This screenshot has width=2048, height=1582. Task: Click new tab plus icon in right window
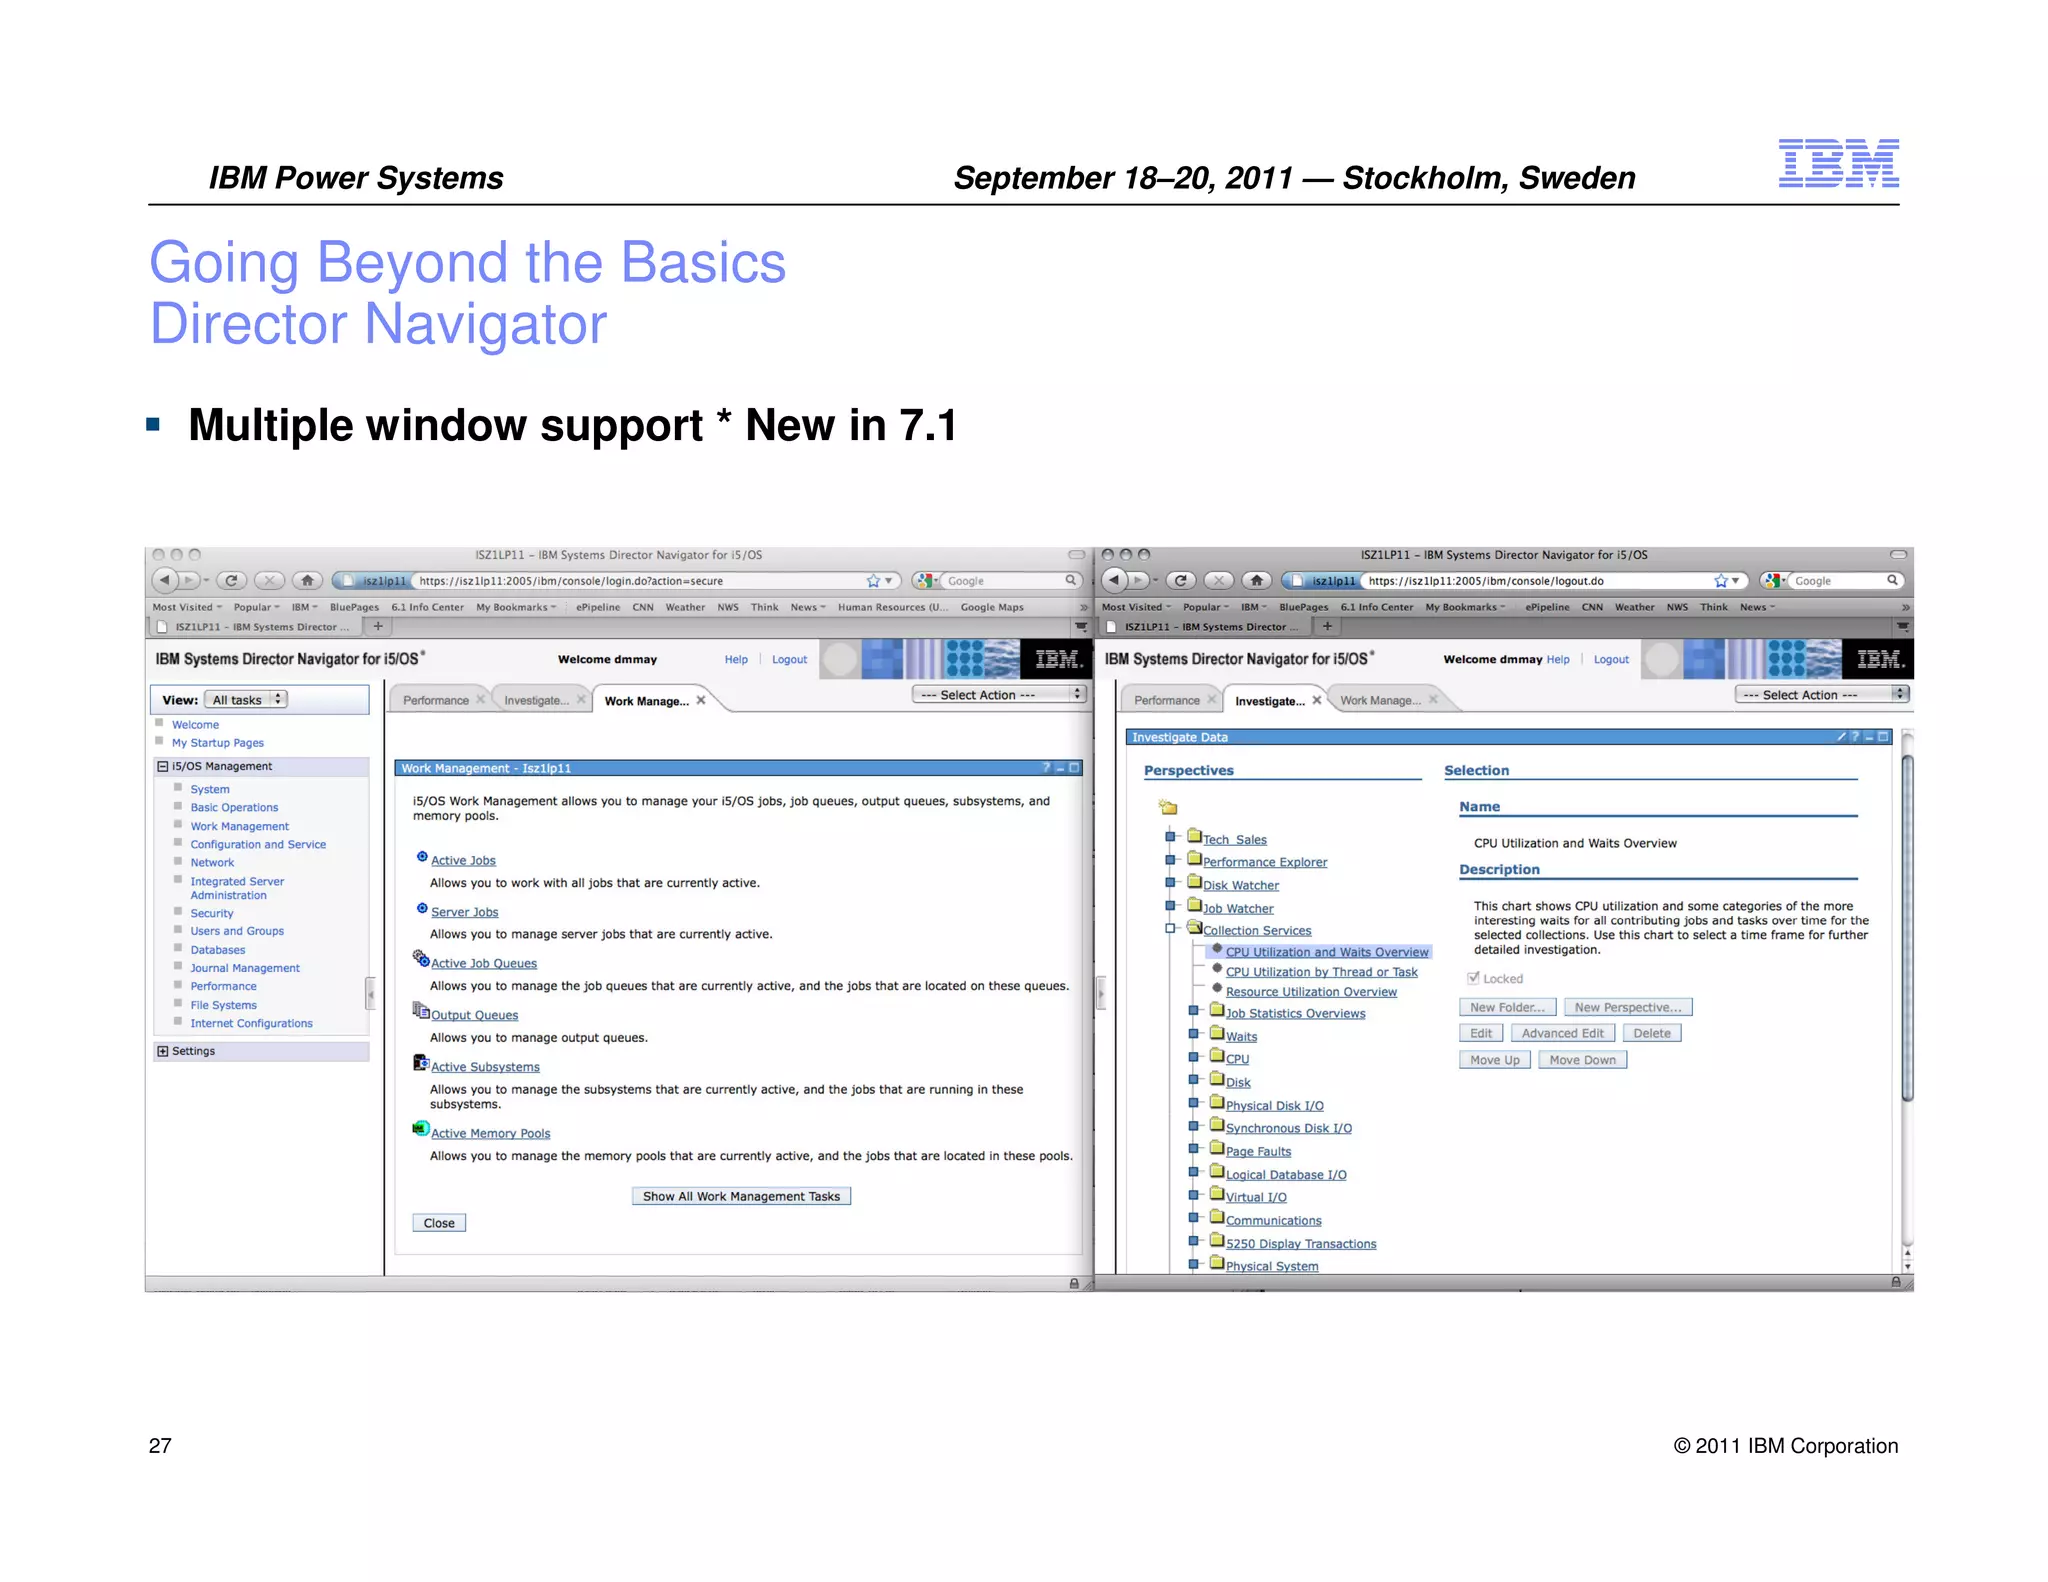[x=1327, y=626]
